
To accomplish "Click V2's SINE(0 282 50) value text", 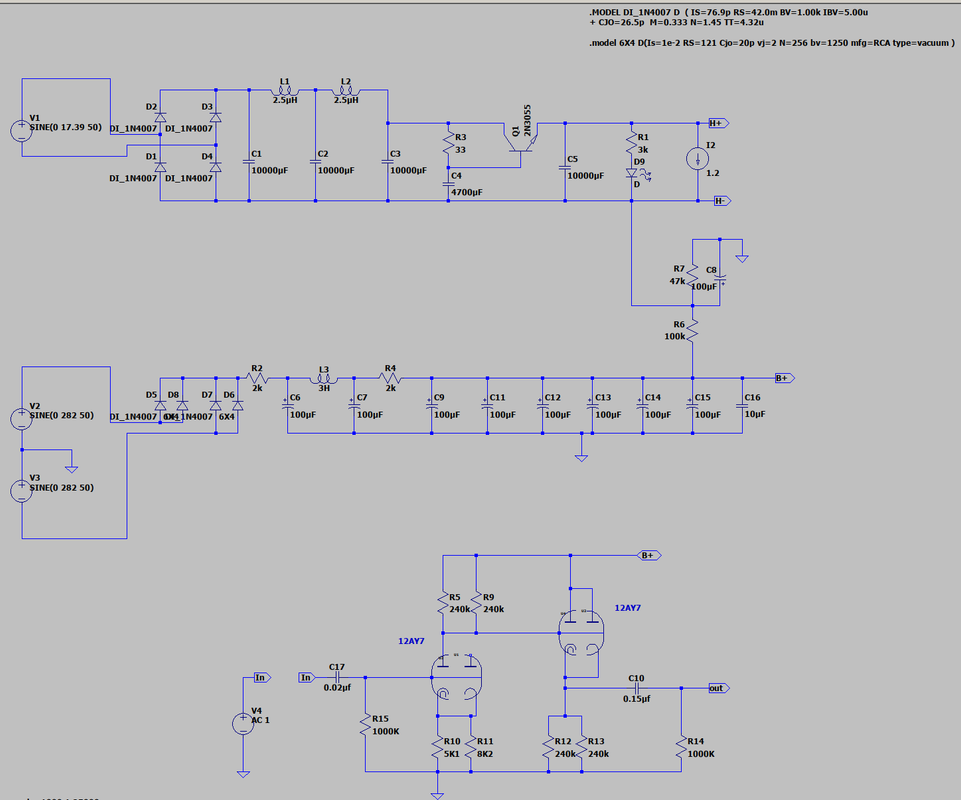I will pyautogui.click(x=62, y=416).
